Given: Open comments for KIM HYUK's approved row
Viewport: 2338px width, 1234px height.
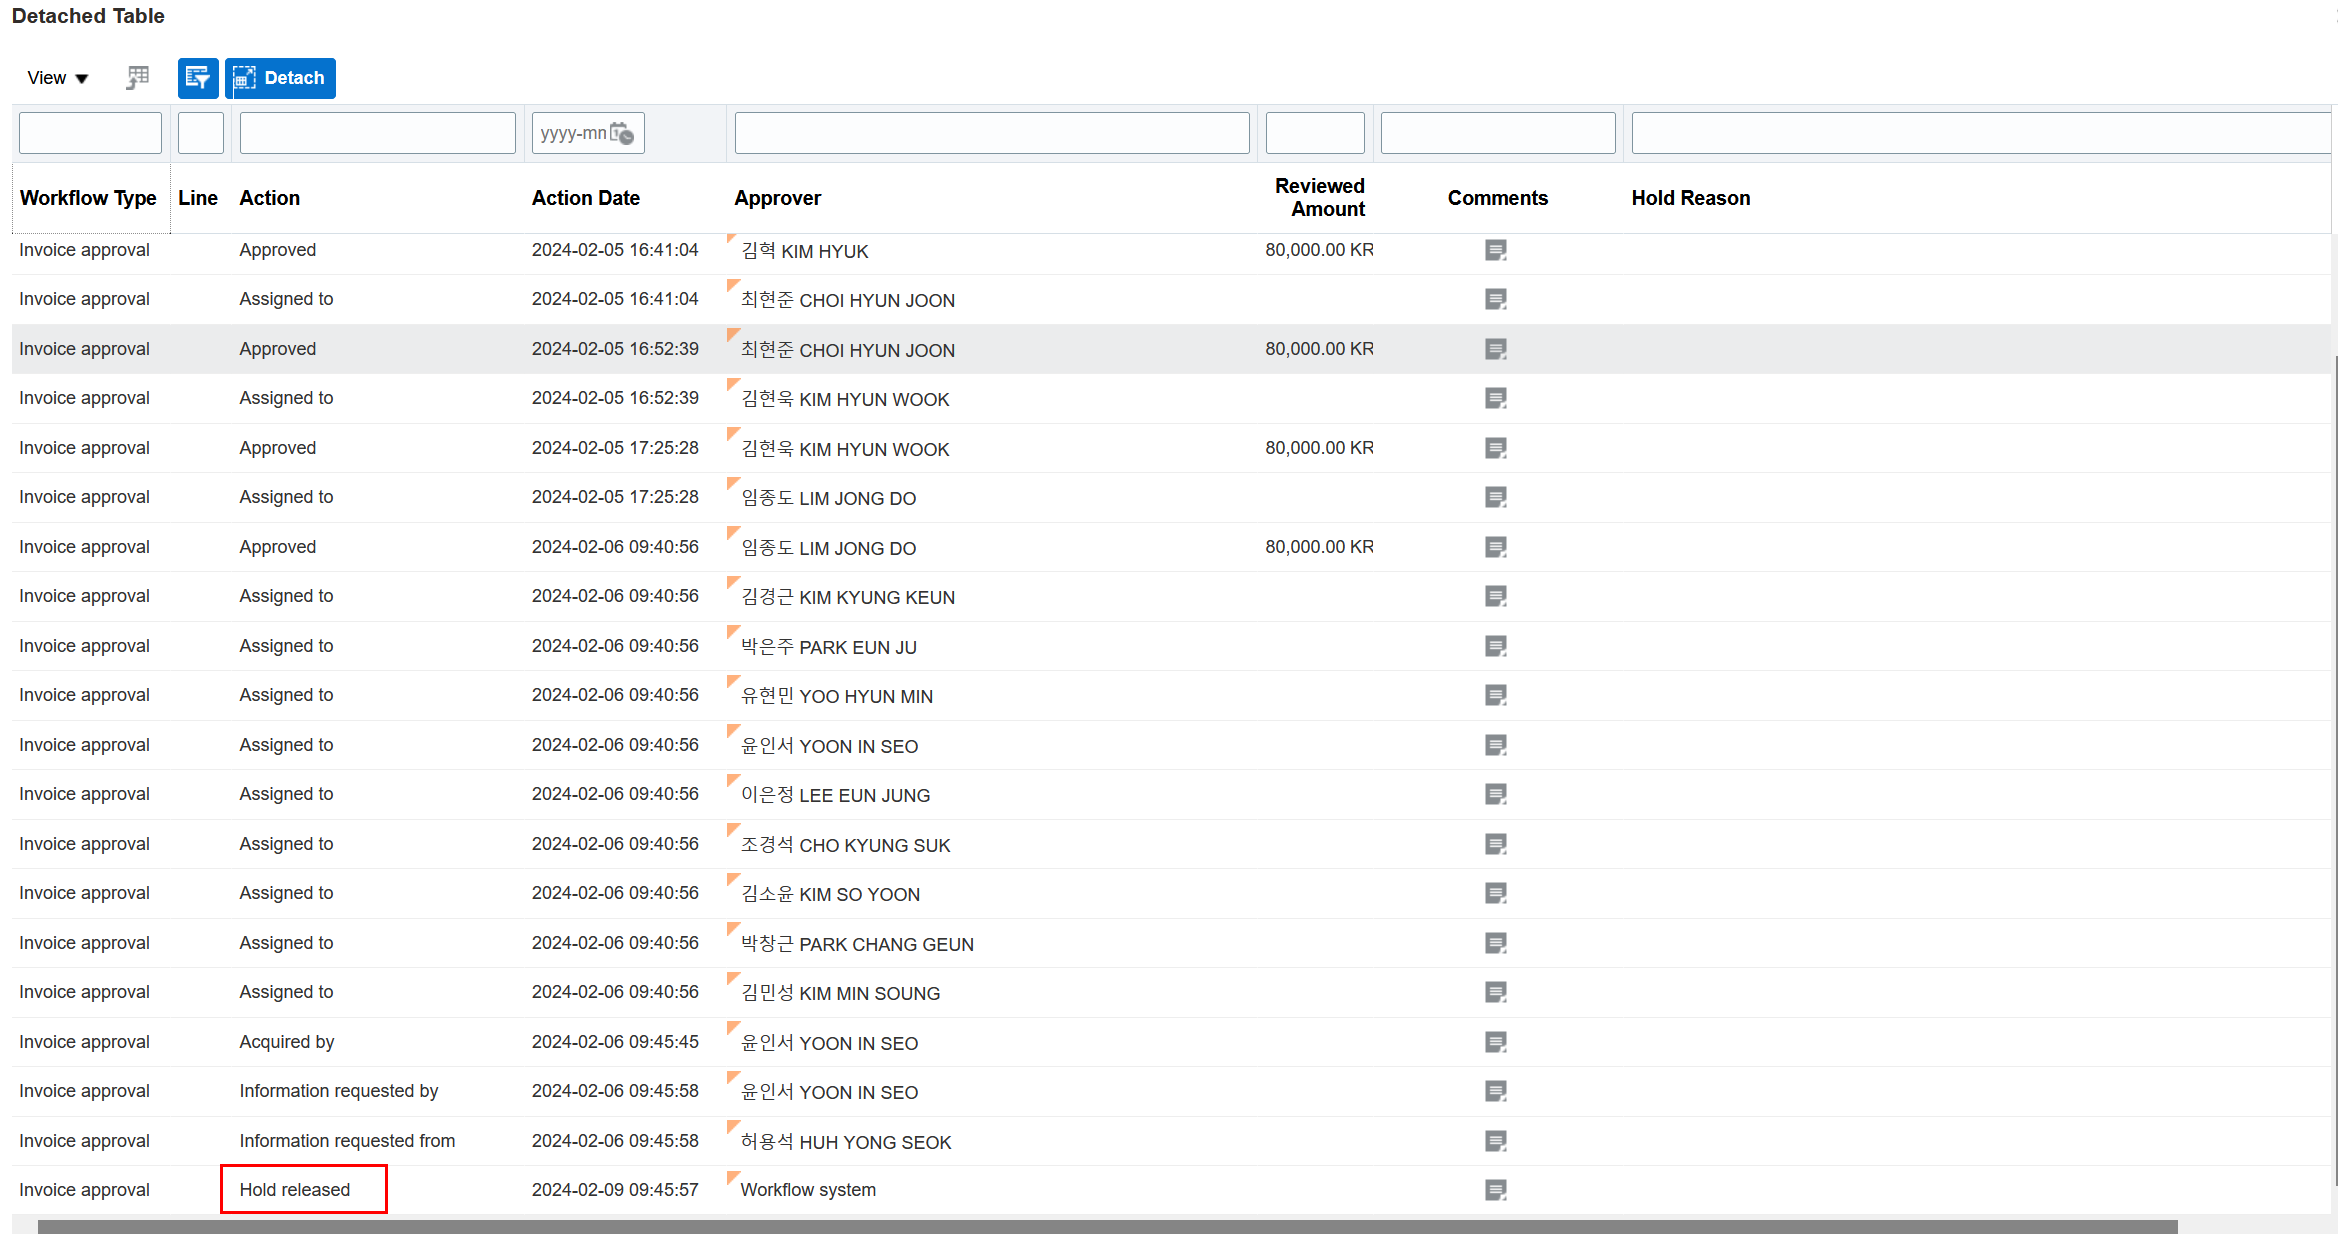Looking at the screenshot, I should tap(1495, 250).
